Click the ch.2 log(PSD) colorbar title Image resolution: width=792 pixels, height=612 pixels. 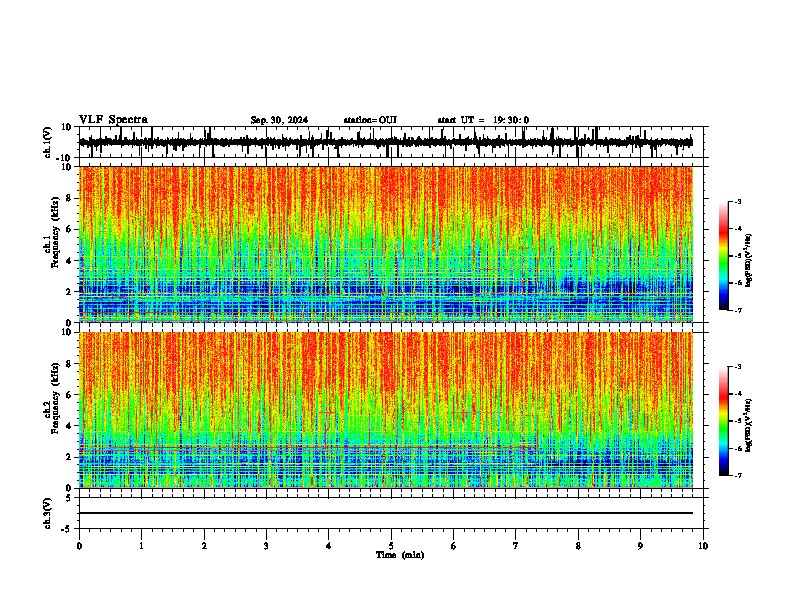[x=749, y=425]
